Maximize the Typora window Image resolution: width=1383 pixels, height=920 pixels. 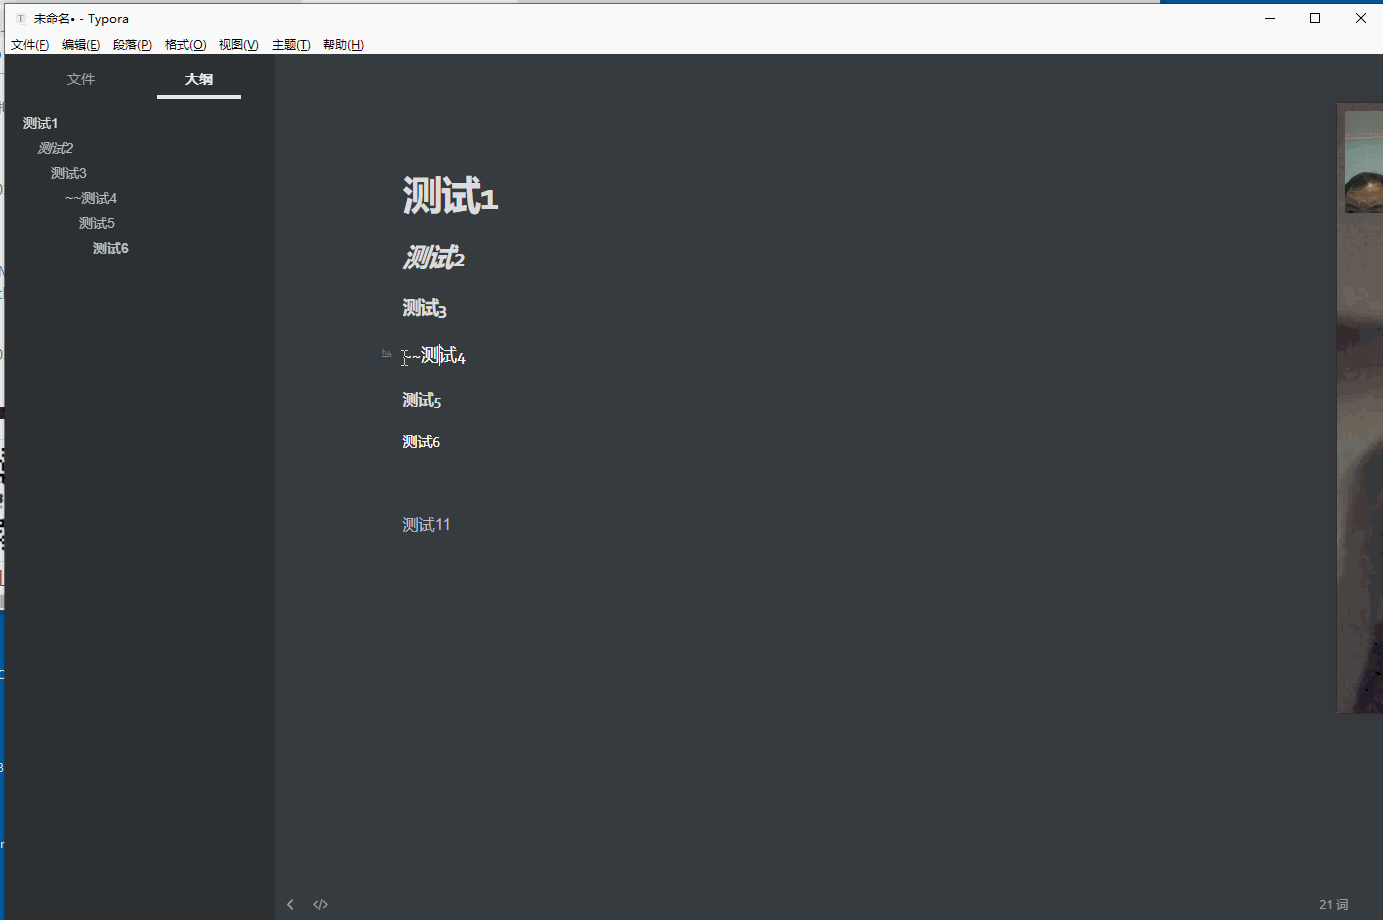click(1315, 18)
